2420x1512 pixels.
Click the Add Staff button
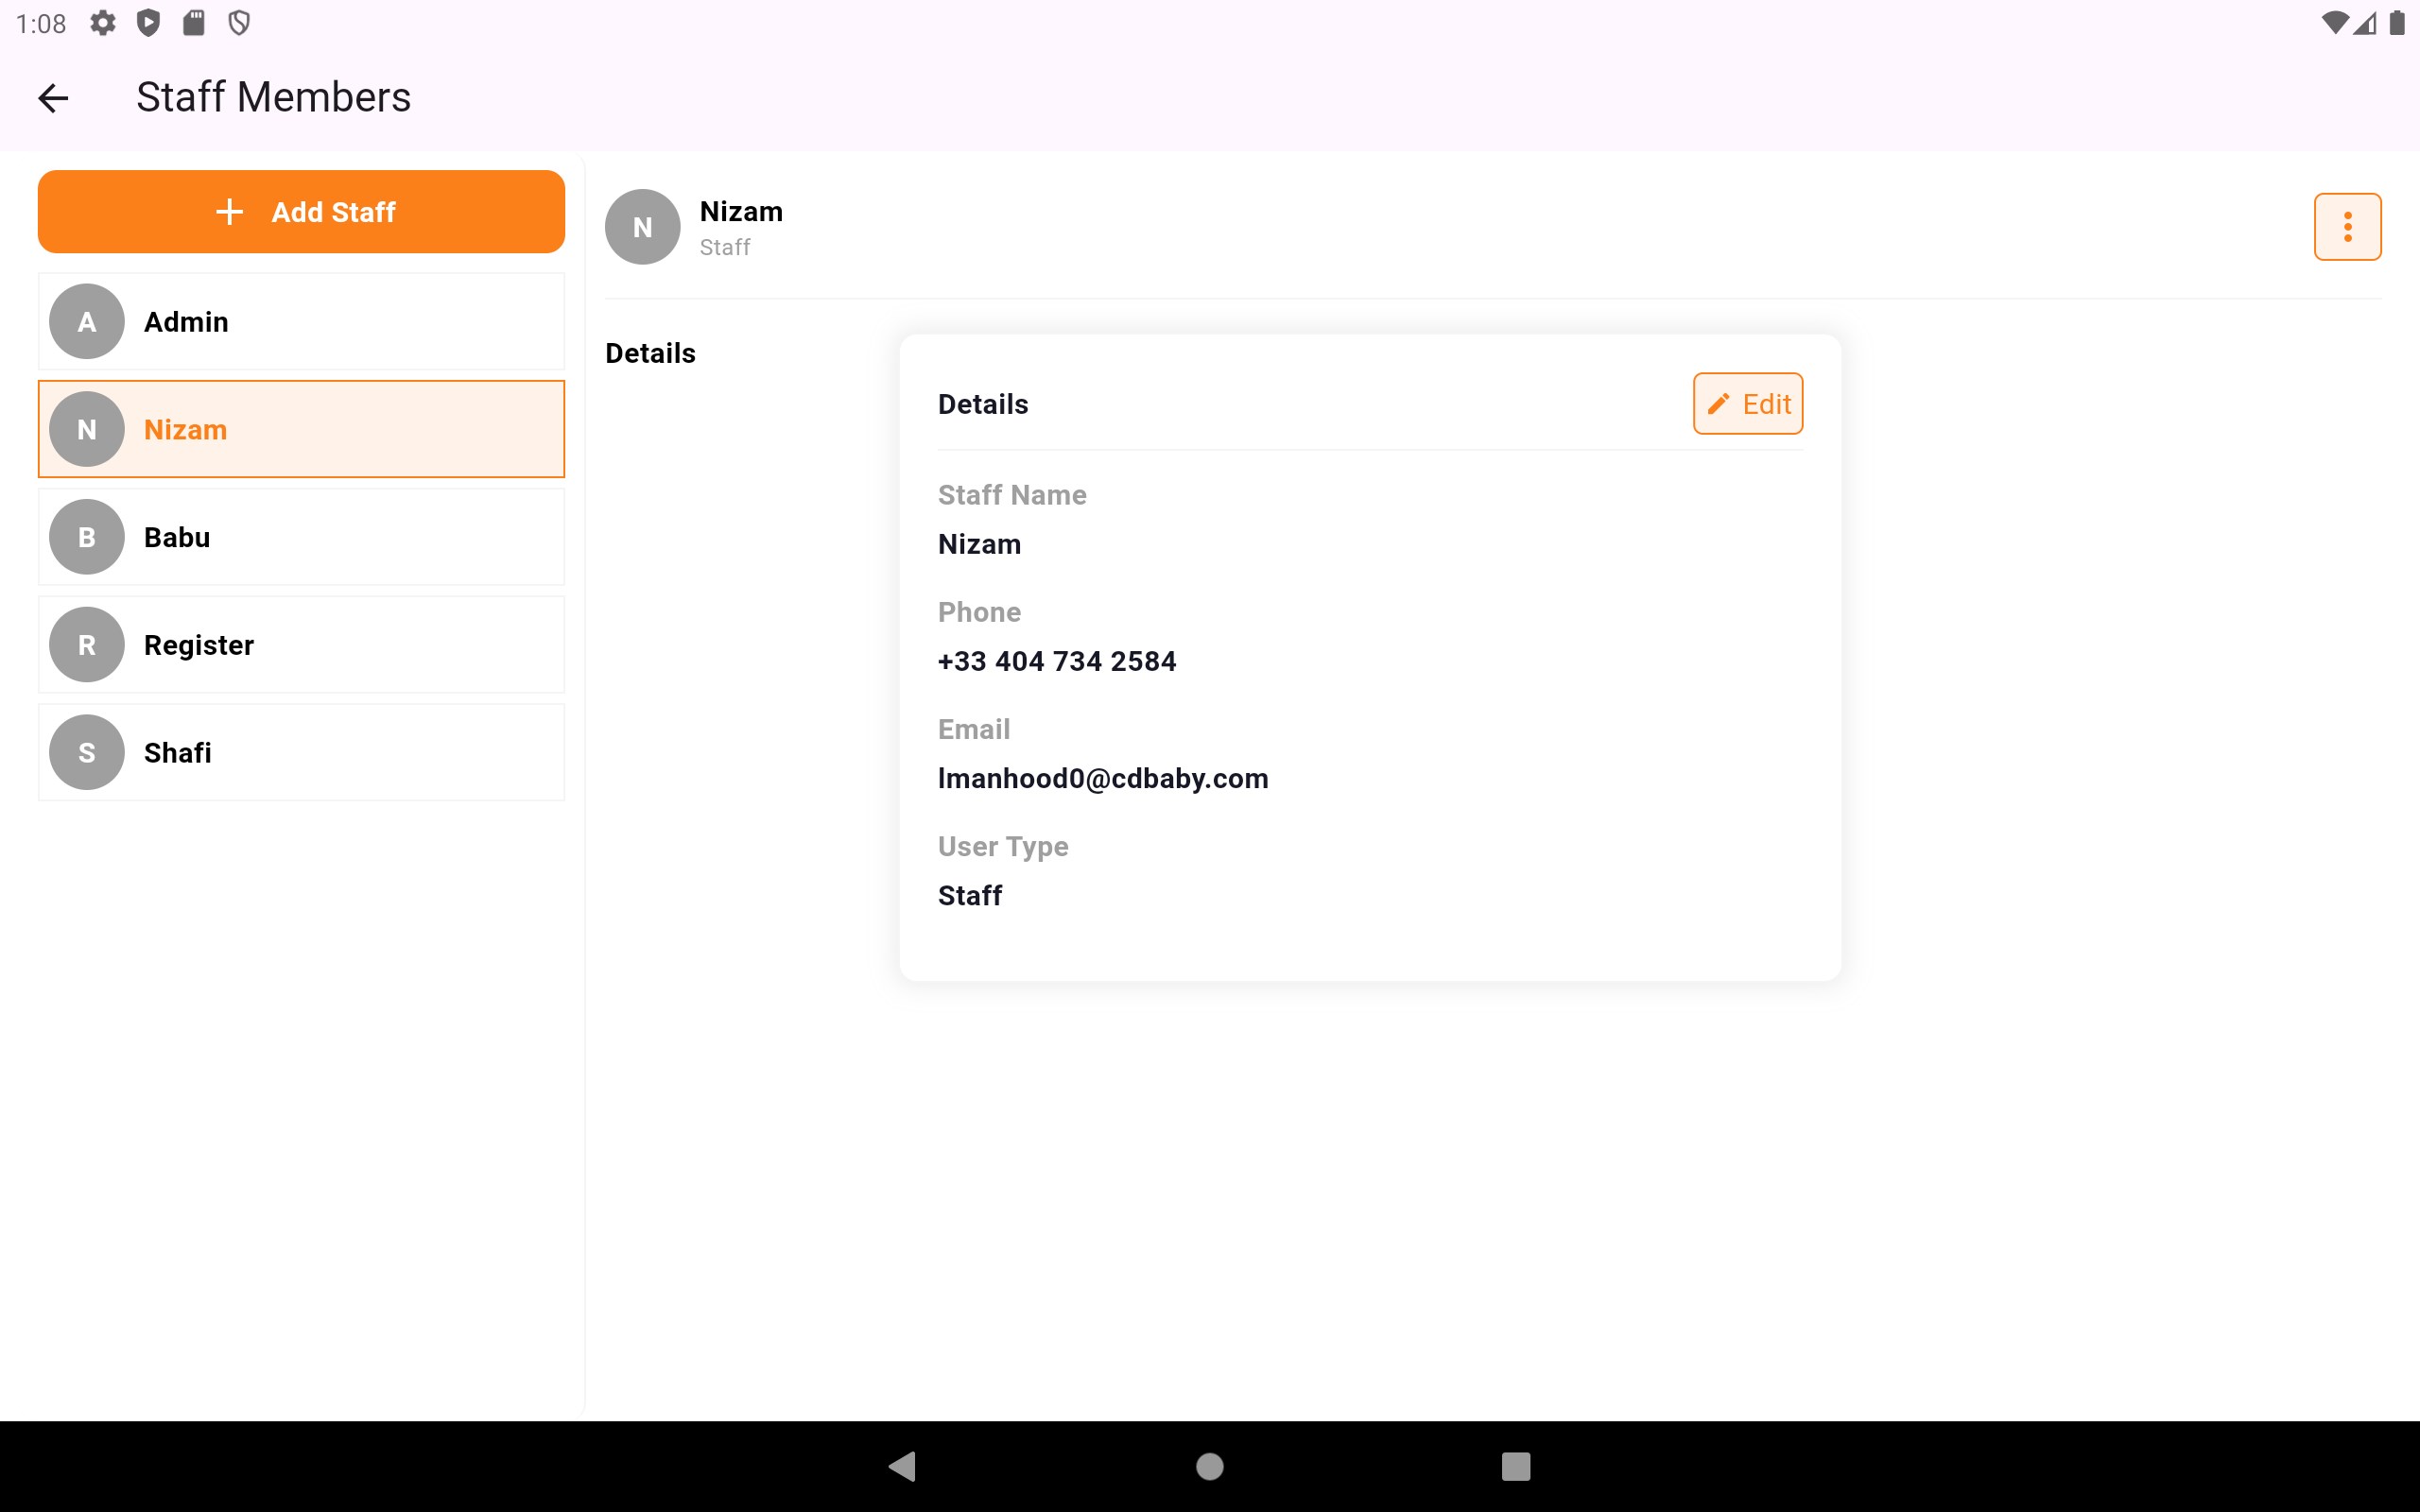[301, 212]
